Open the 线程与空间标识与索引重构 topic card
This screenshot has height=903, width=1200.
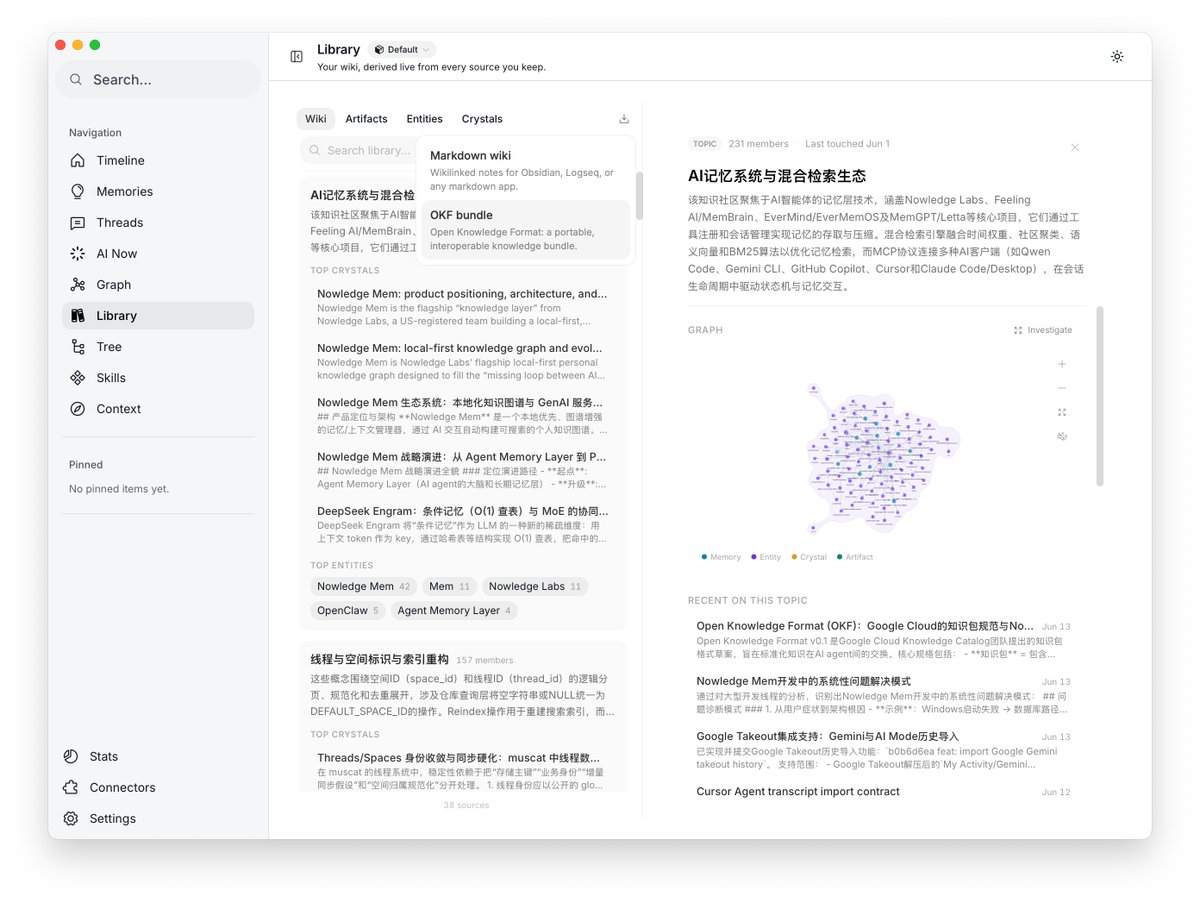(462, 716)
